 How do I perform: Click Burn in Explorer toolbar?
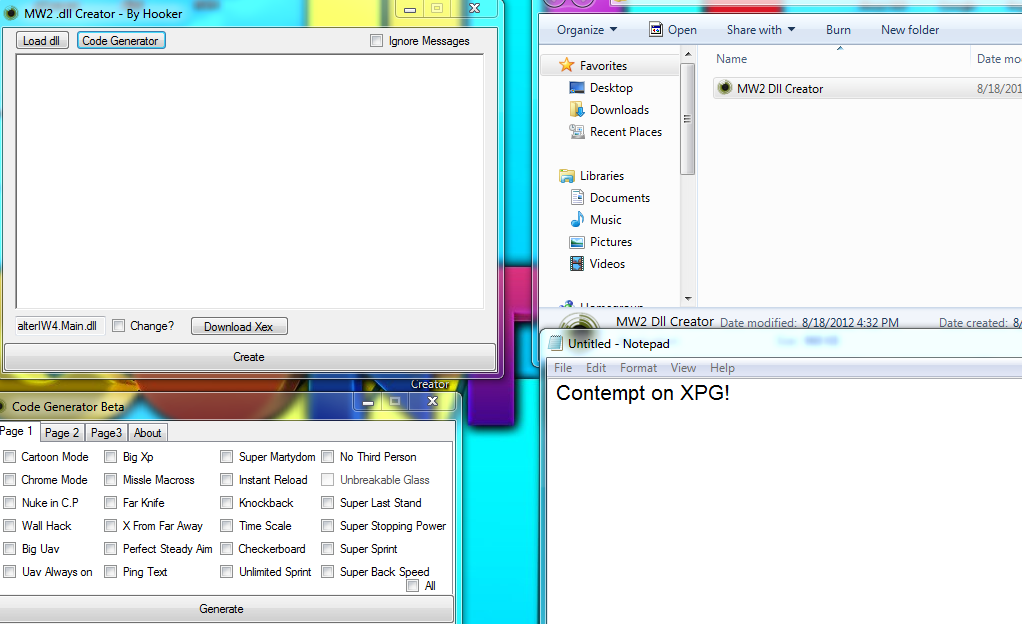point(838,30)
